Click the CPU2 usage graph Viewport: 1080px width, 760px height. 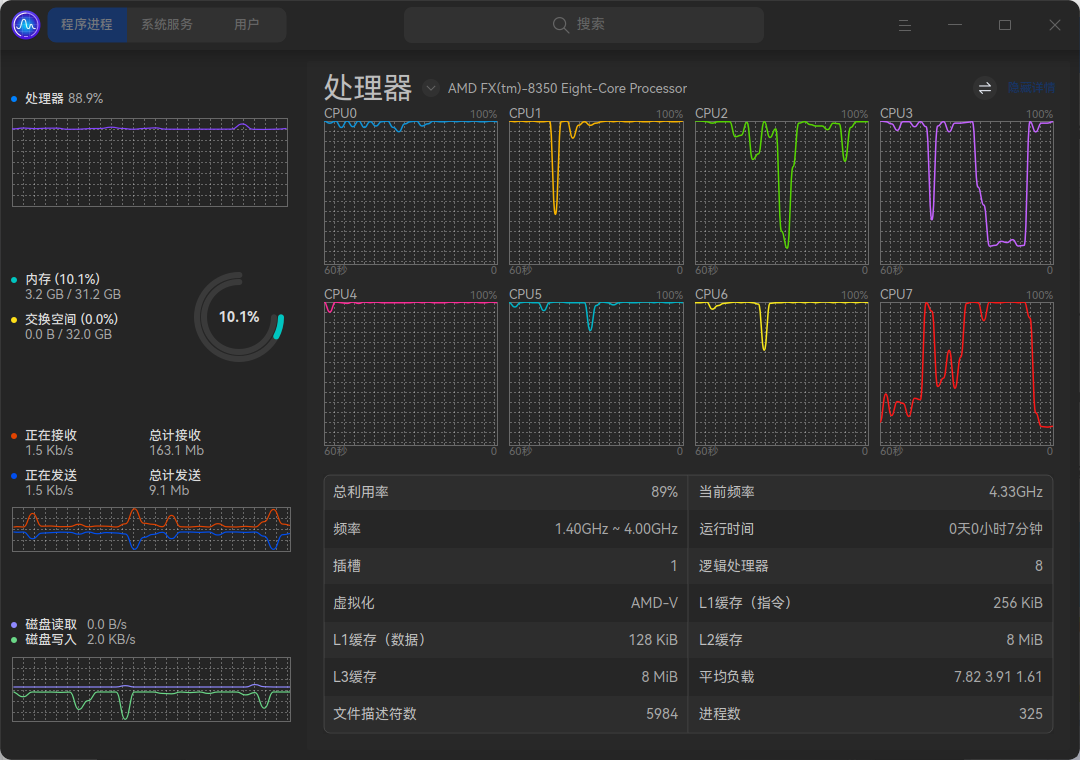point(782,193)
